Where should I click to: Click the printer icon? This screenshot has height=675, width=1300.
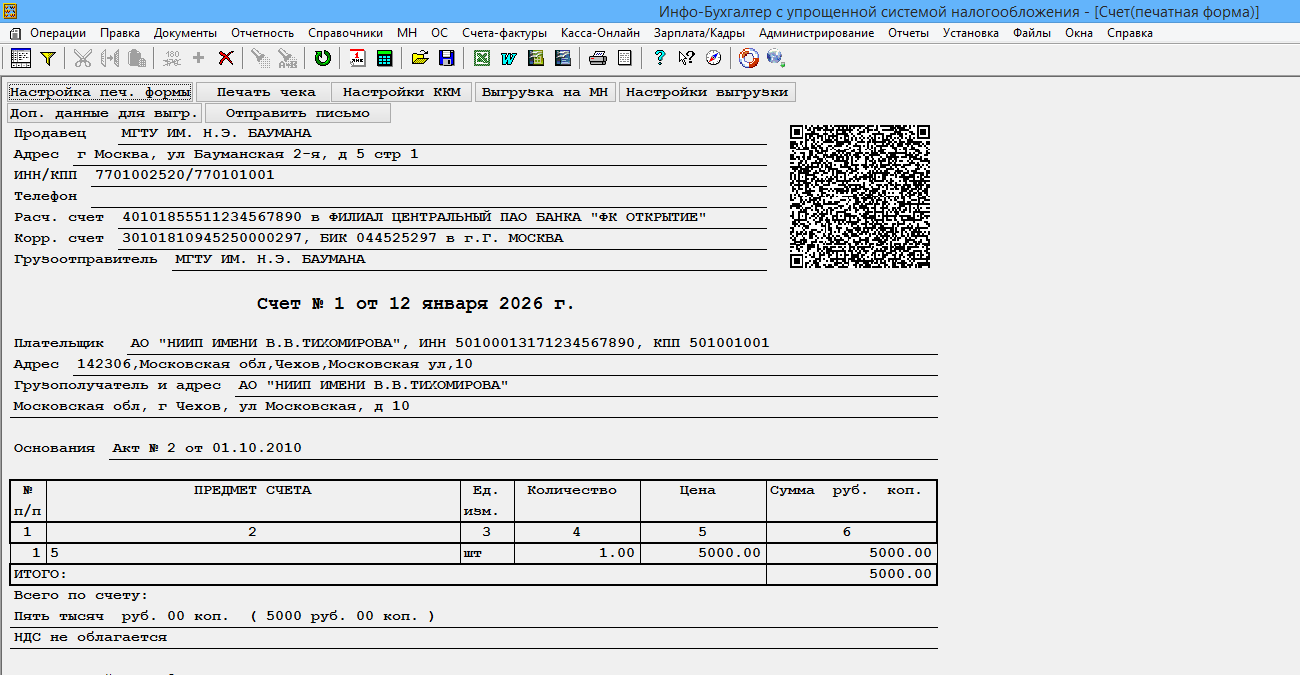point(597,58)
